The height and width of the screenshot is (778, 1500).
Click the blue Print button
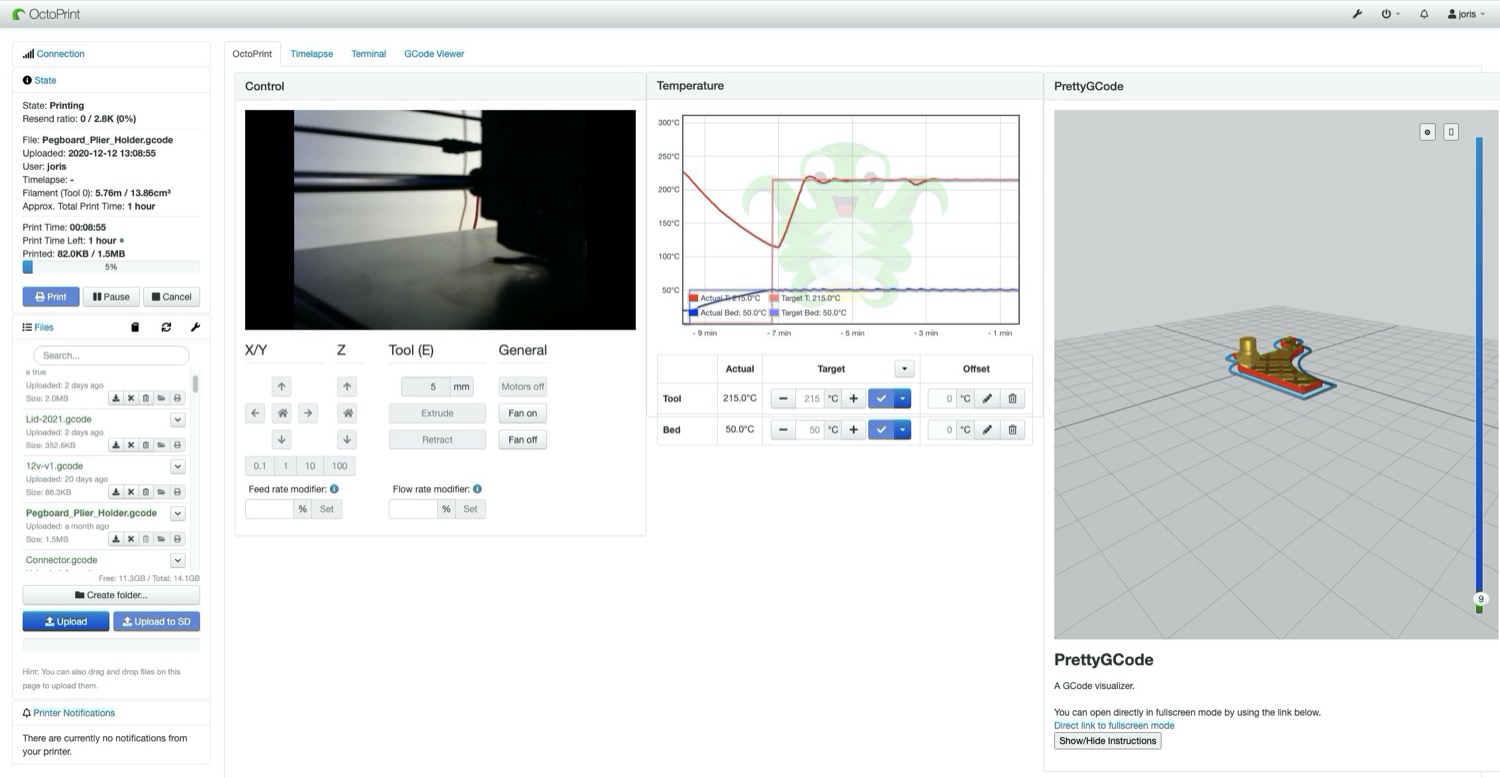[x=51, y=297]
